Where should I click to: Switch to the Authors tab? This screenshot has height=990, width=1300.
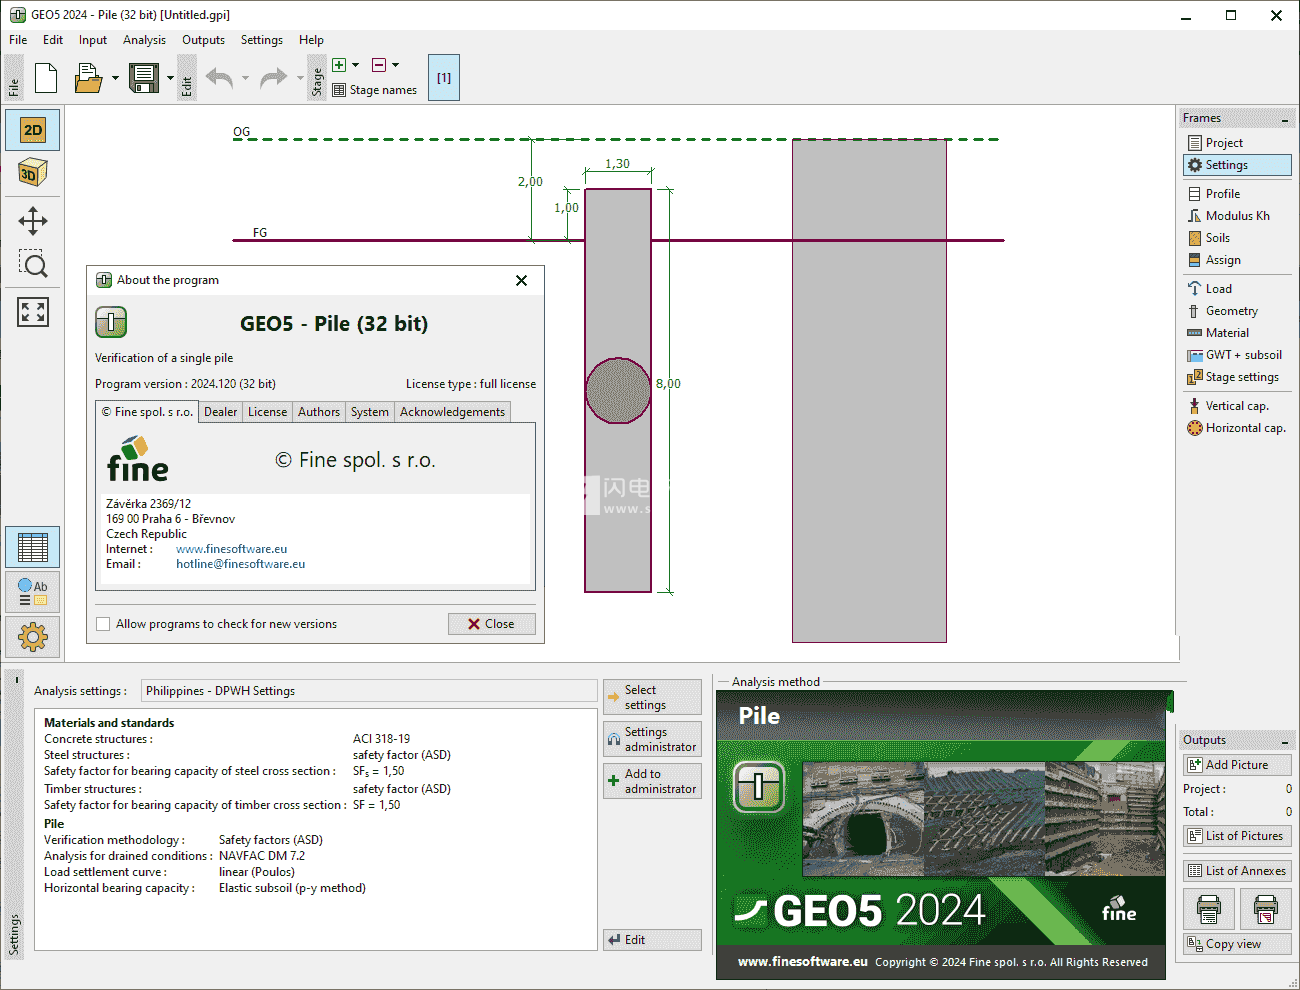(x=319, y=412)
